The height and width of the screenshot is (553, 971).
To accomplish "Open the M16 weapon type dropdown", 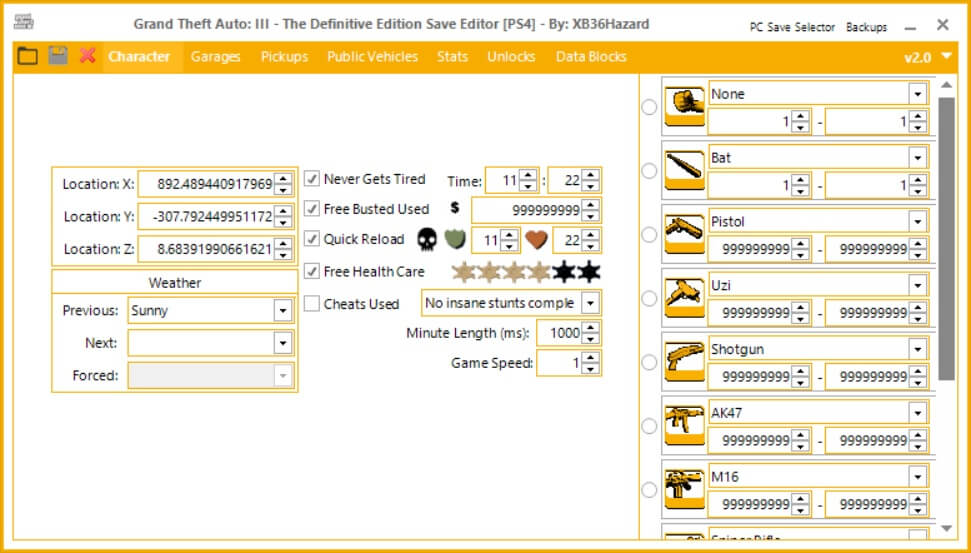I will 918,477.
